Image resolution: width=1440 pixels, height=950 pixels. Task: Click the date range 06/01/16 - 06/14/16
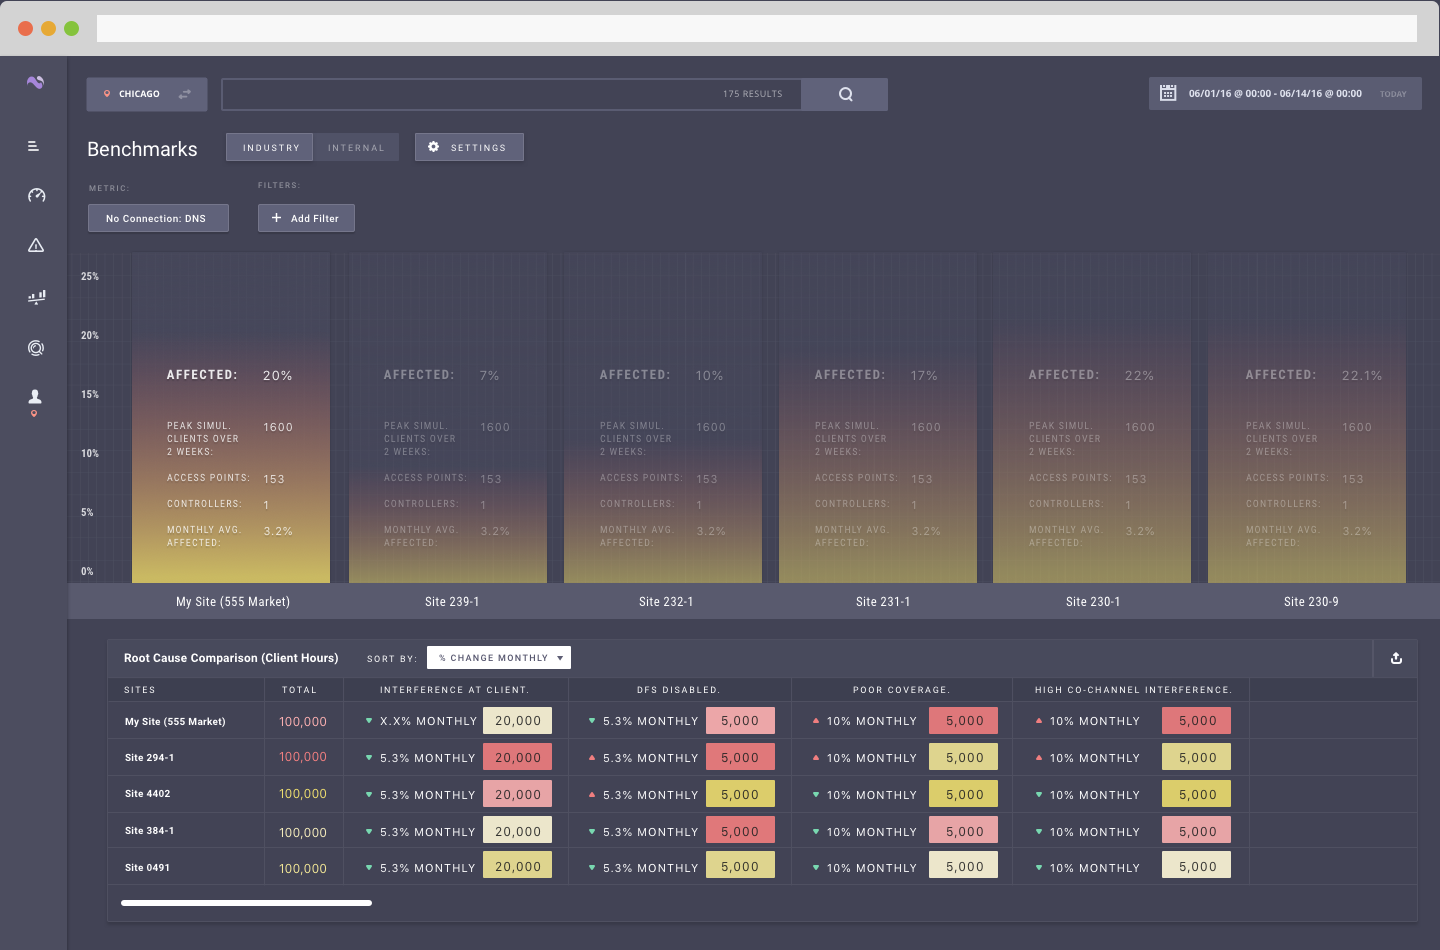[x=1275, y=94]
